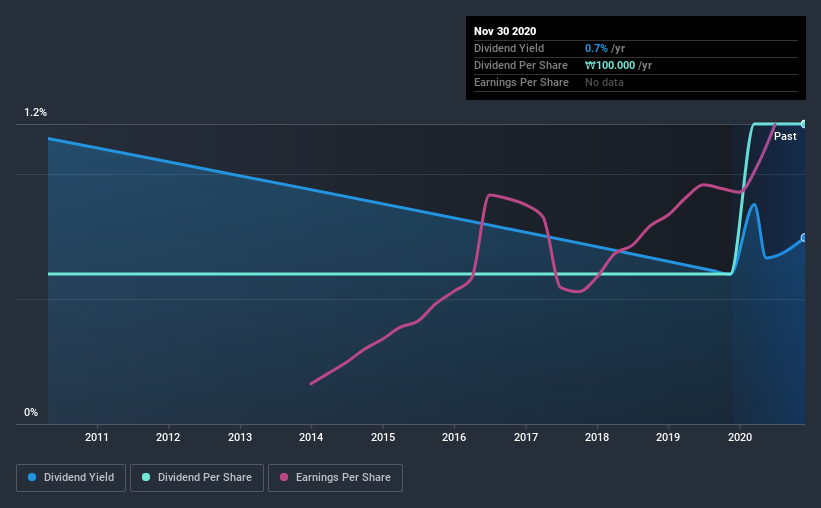Select the 2016 year tick label
This screenshot has width=821, height=508.
(x=454, y=437)
